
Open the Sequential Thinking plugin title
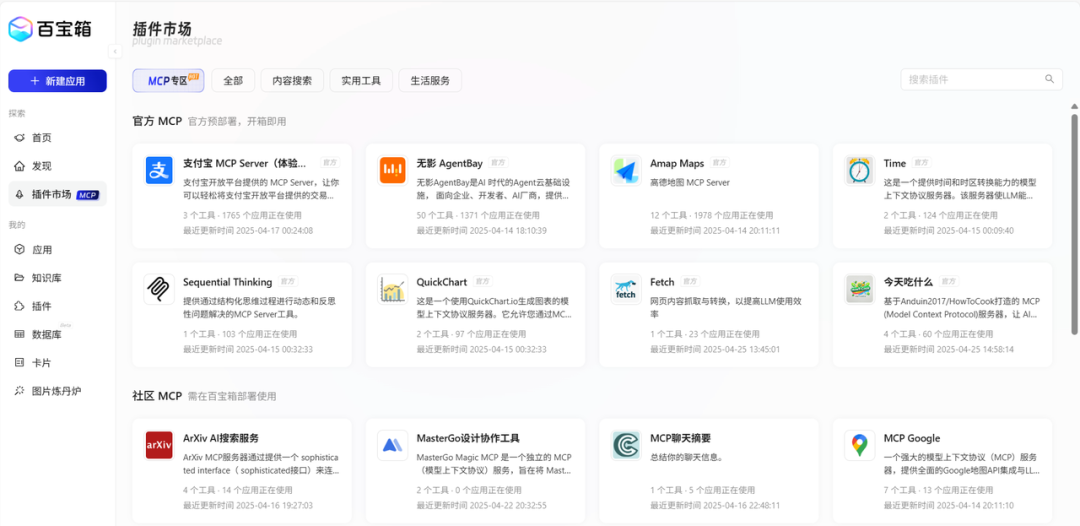click(x=227, y=282)
